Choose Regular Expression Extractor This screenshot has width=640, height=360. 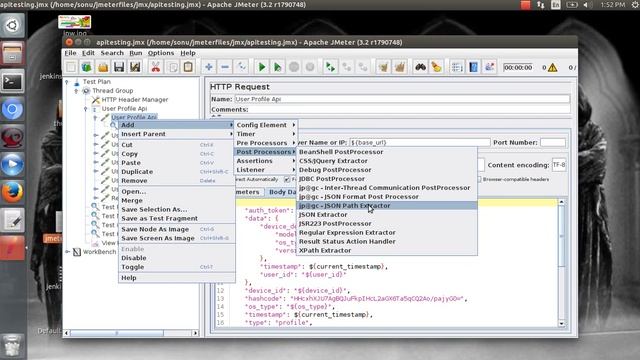[x=387, y=233]
